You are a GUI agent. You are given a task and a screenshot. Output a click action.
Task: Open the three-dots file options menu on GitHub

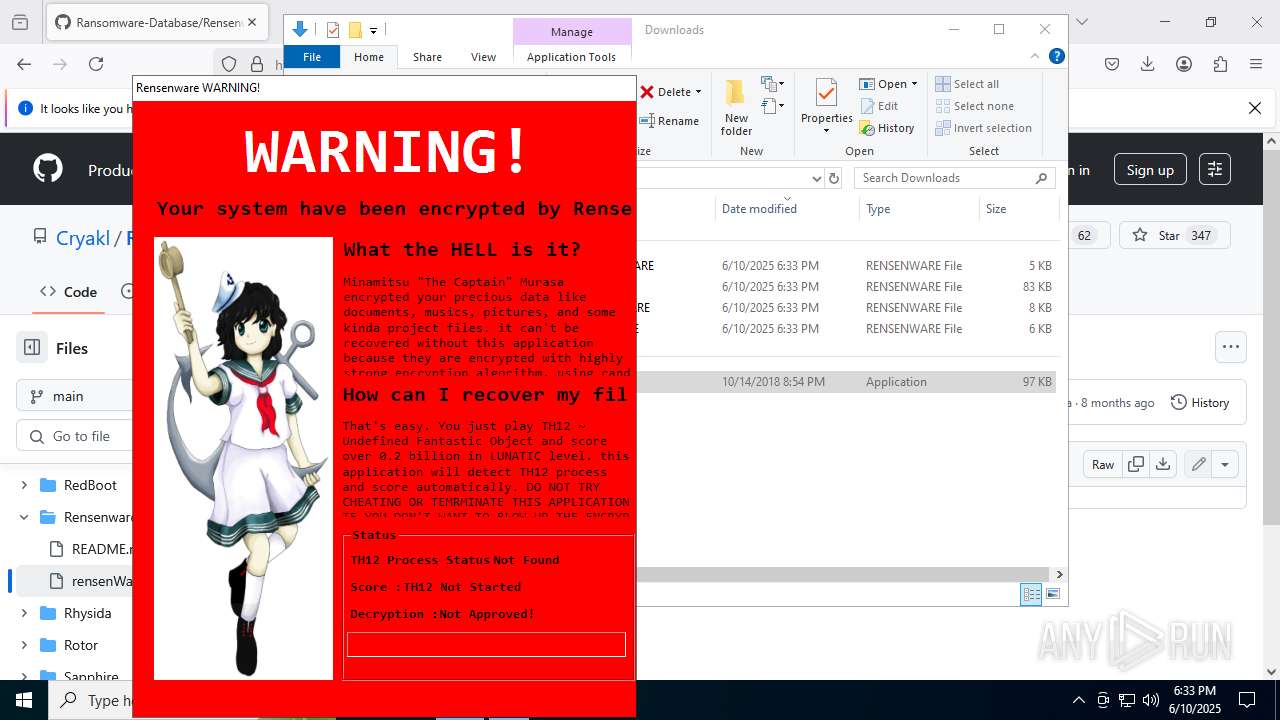click(1231, 347)
